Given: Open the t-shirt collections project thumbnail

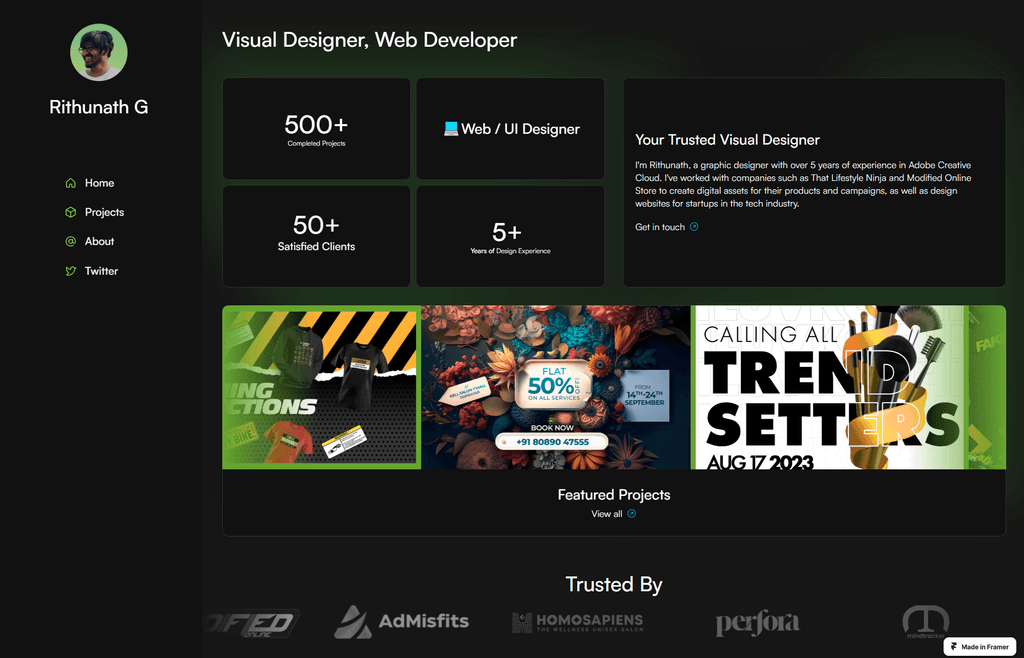Looking at the screenshot, I should [321, 388].
